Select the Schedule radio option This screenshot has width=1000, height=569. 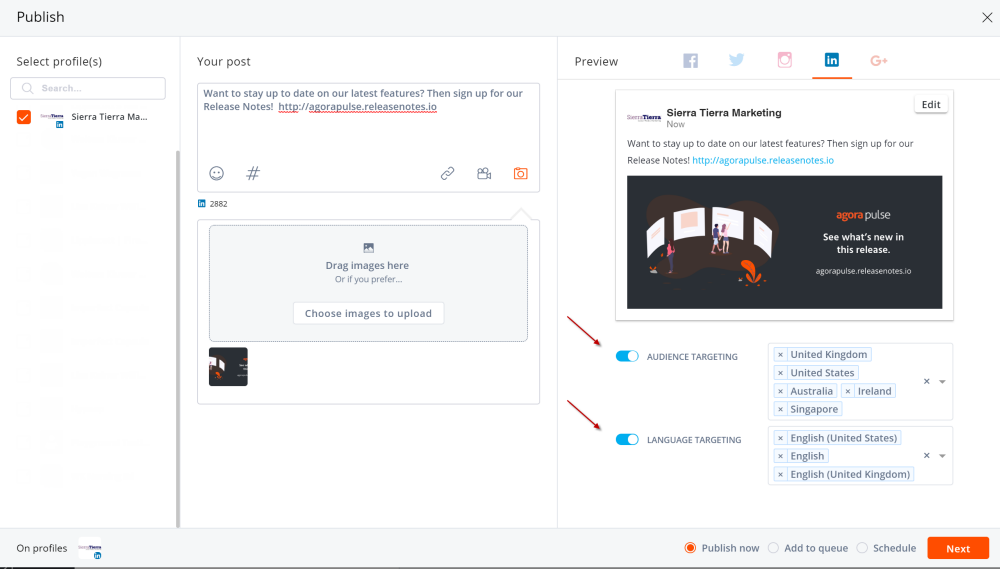pos(862,548)
